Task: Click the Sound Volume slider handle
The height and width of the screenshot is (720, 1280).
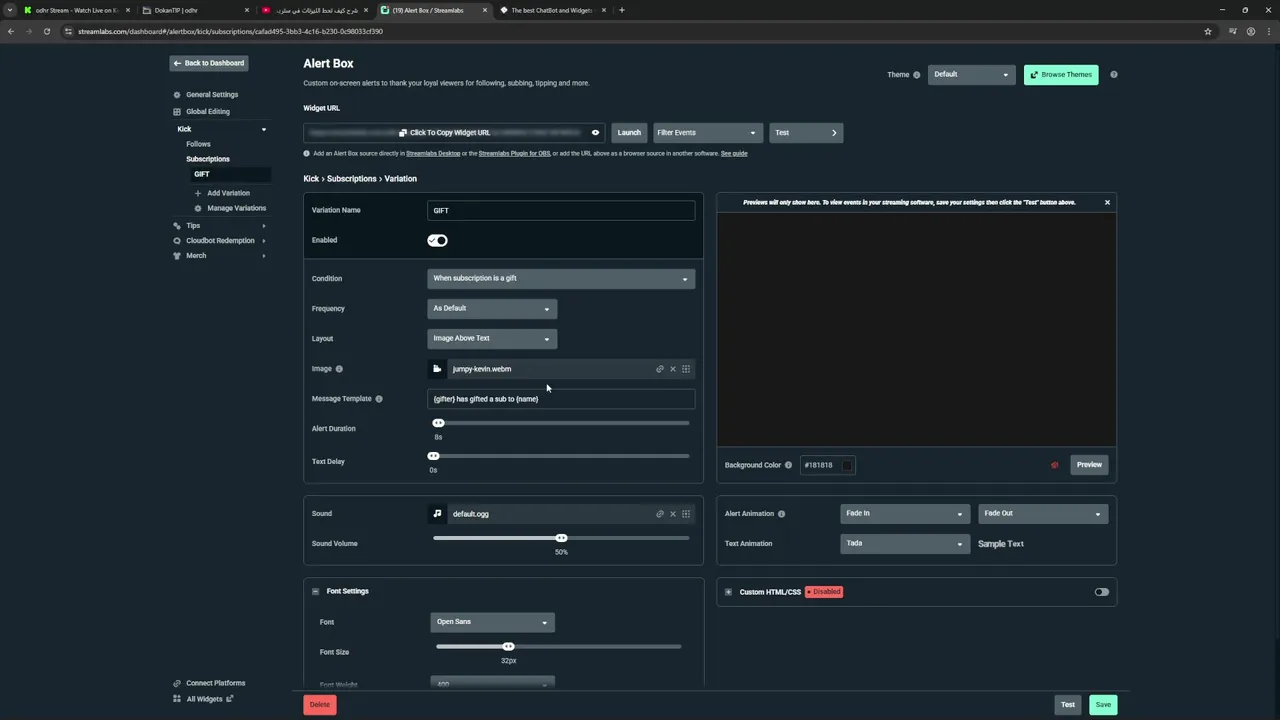Action: pos(561,539)
